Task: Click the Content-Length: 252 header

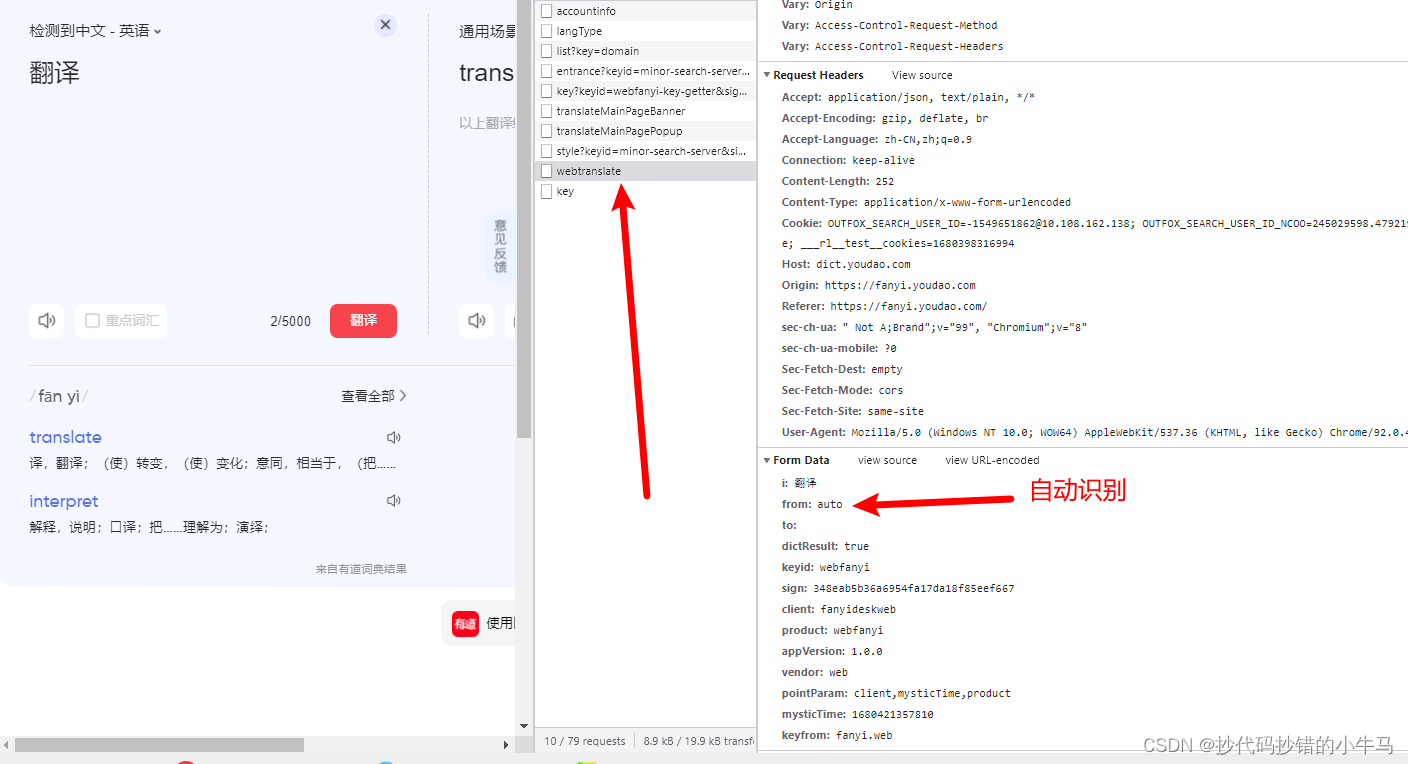Action: [838, 181]
